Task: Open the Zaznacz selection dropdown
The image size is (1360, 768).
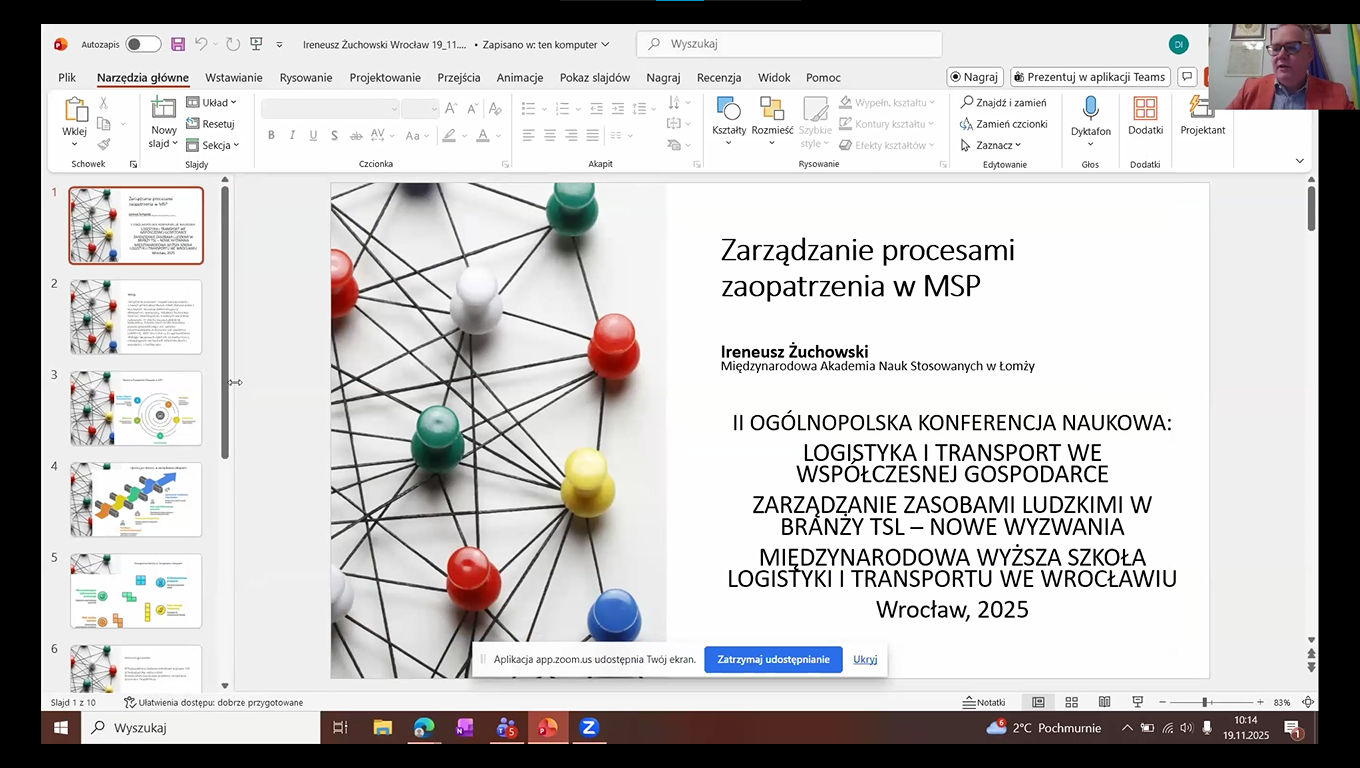Action: pos(991,145)
